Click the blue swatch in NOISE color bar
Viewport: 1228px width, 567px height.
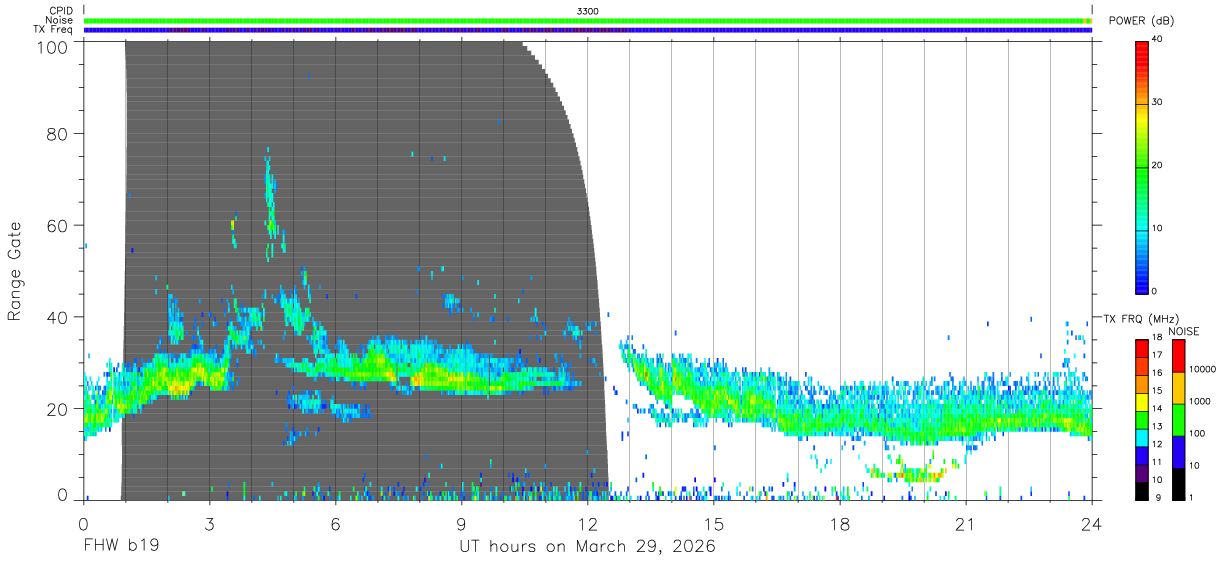1179,451
